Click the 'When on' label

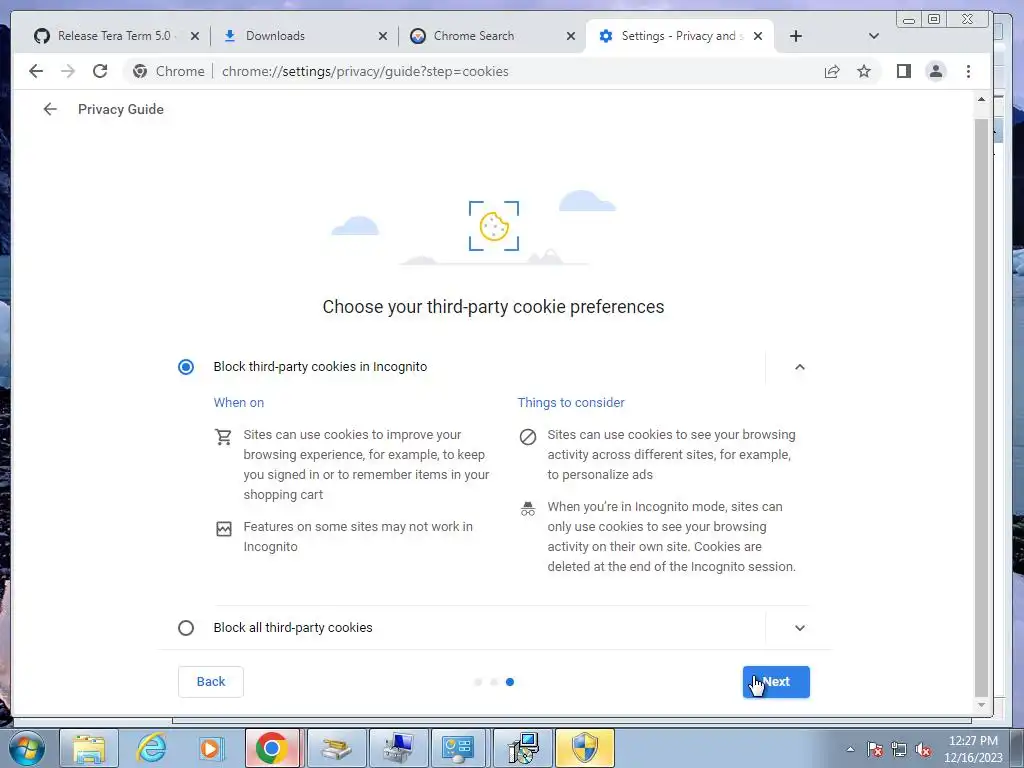[x=239, y=402]
